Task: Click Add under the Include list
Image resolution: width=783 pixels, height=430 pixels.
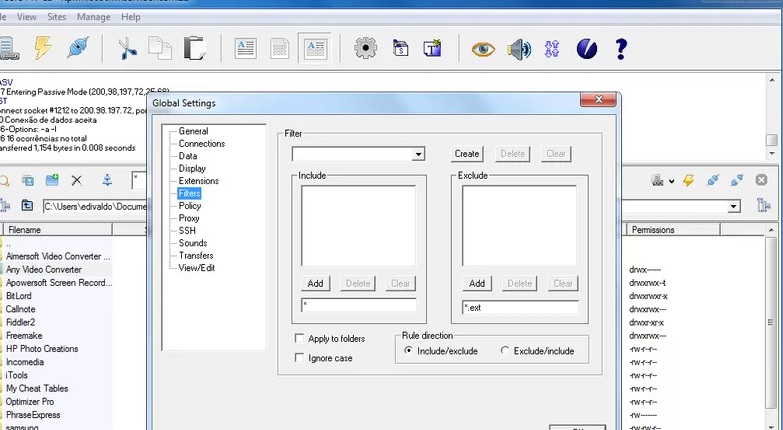Action: pyautogui.click(x=315, y=284)
